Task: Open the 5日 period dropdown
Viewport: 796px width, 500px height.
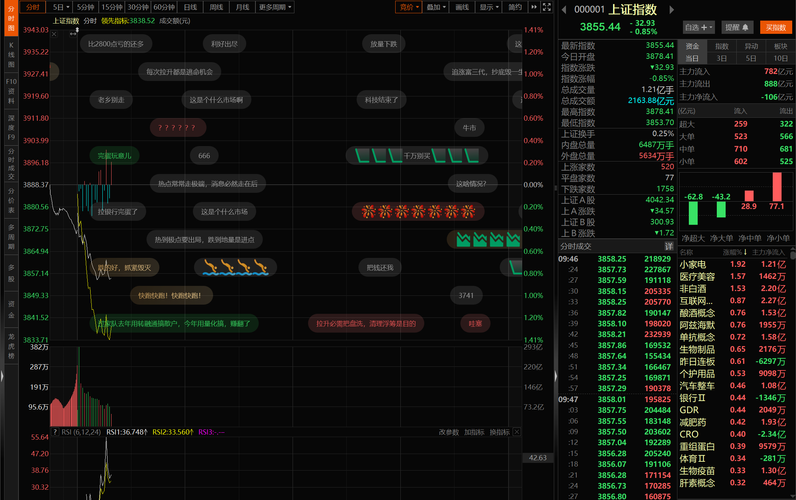Action: click(60, 7)
